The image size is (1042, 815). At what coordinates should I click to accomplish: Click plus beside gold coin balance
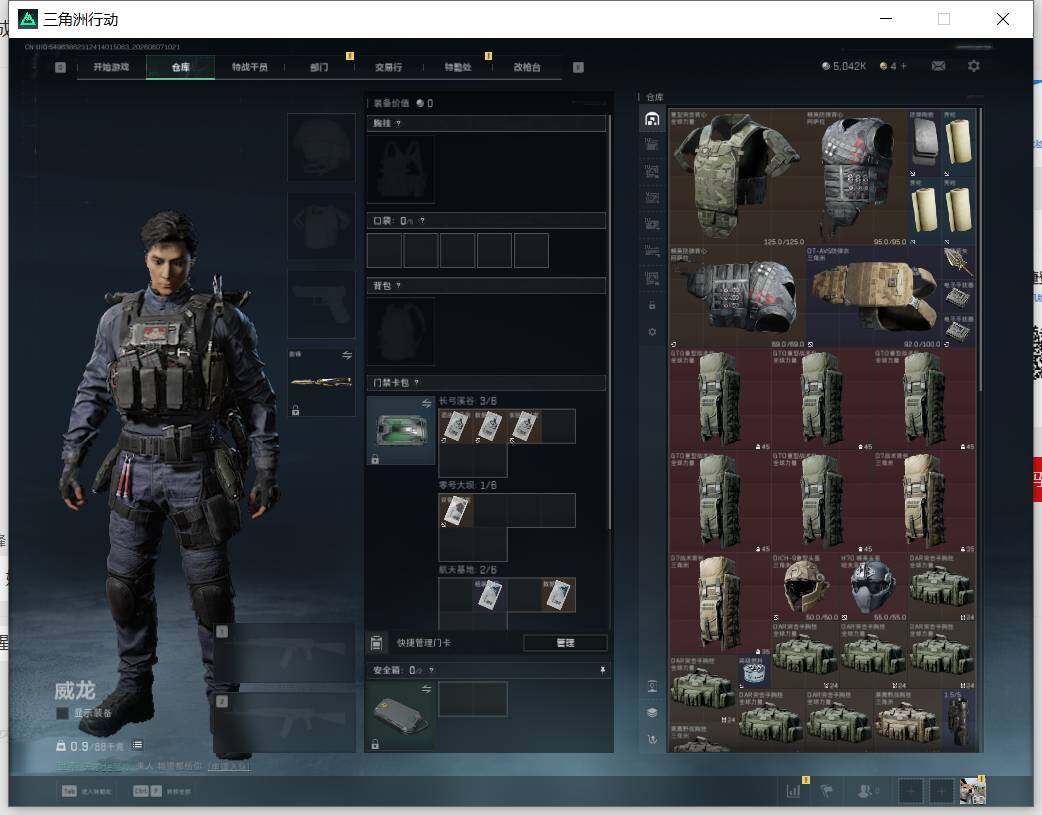click(903, 66)
